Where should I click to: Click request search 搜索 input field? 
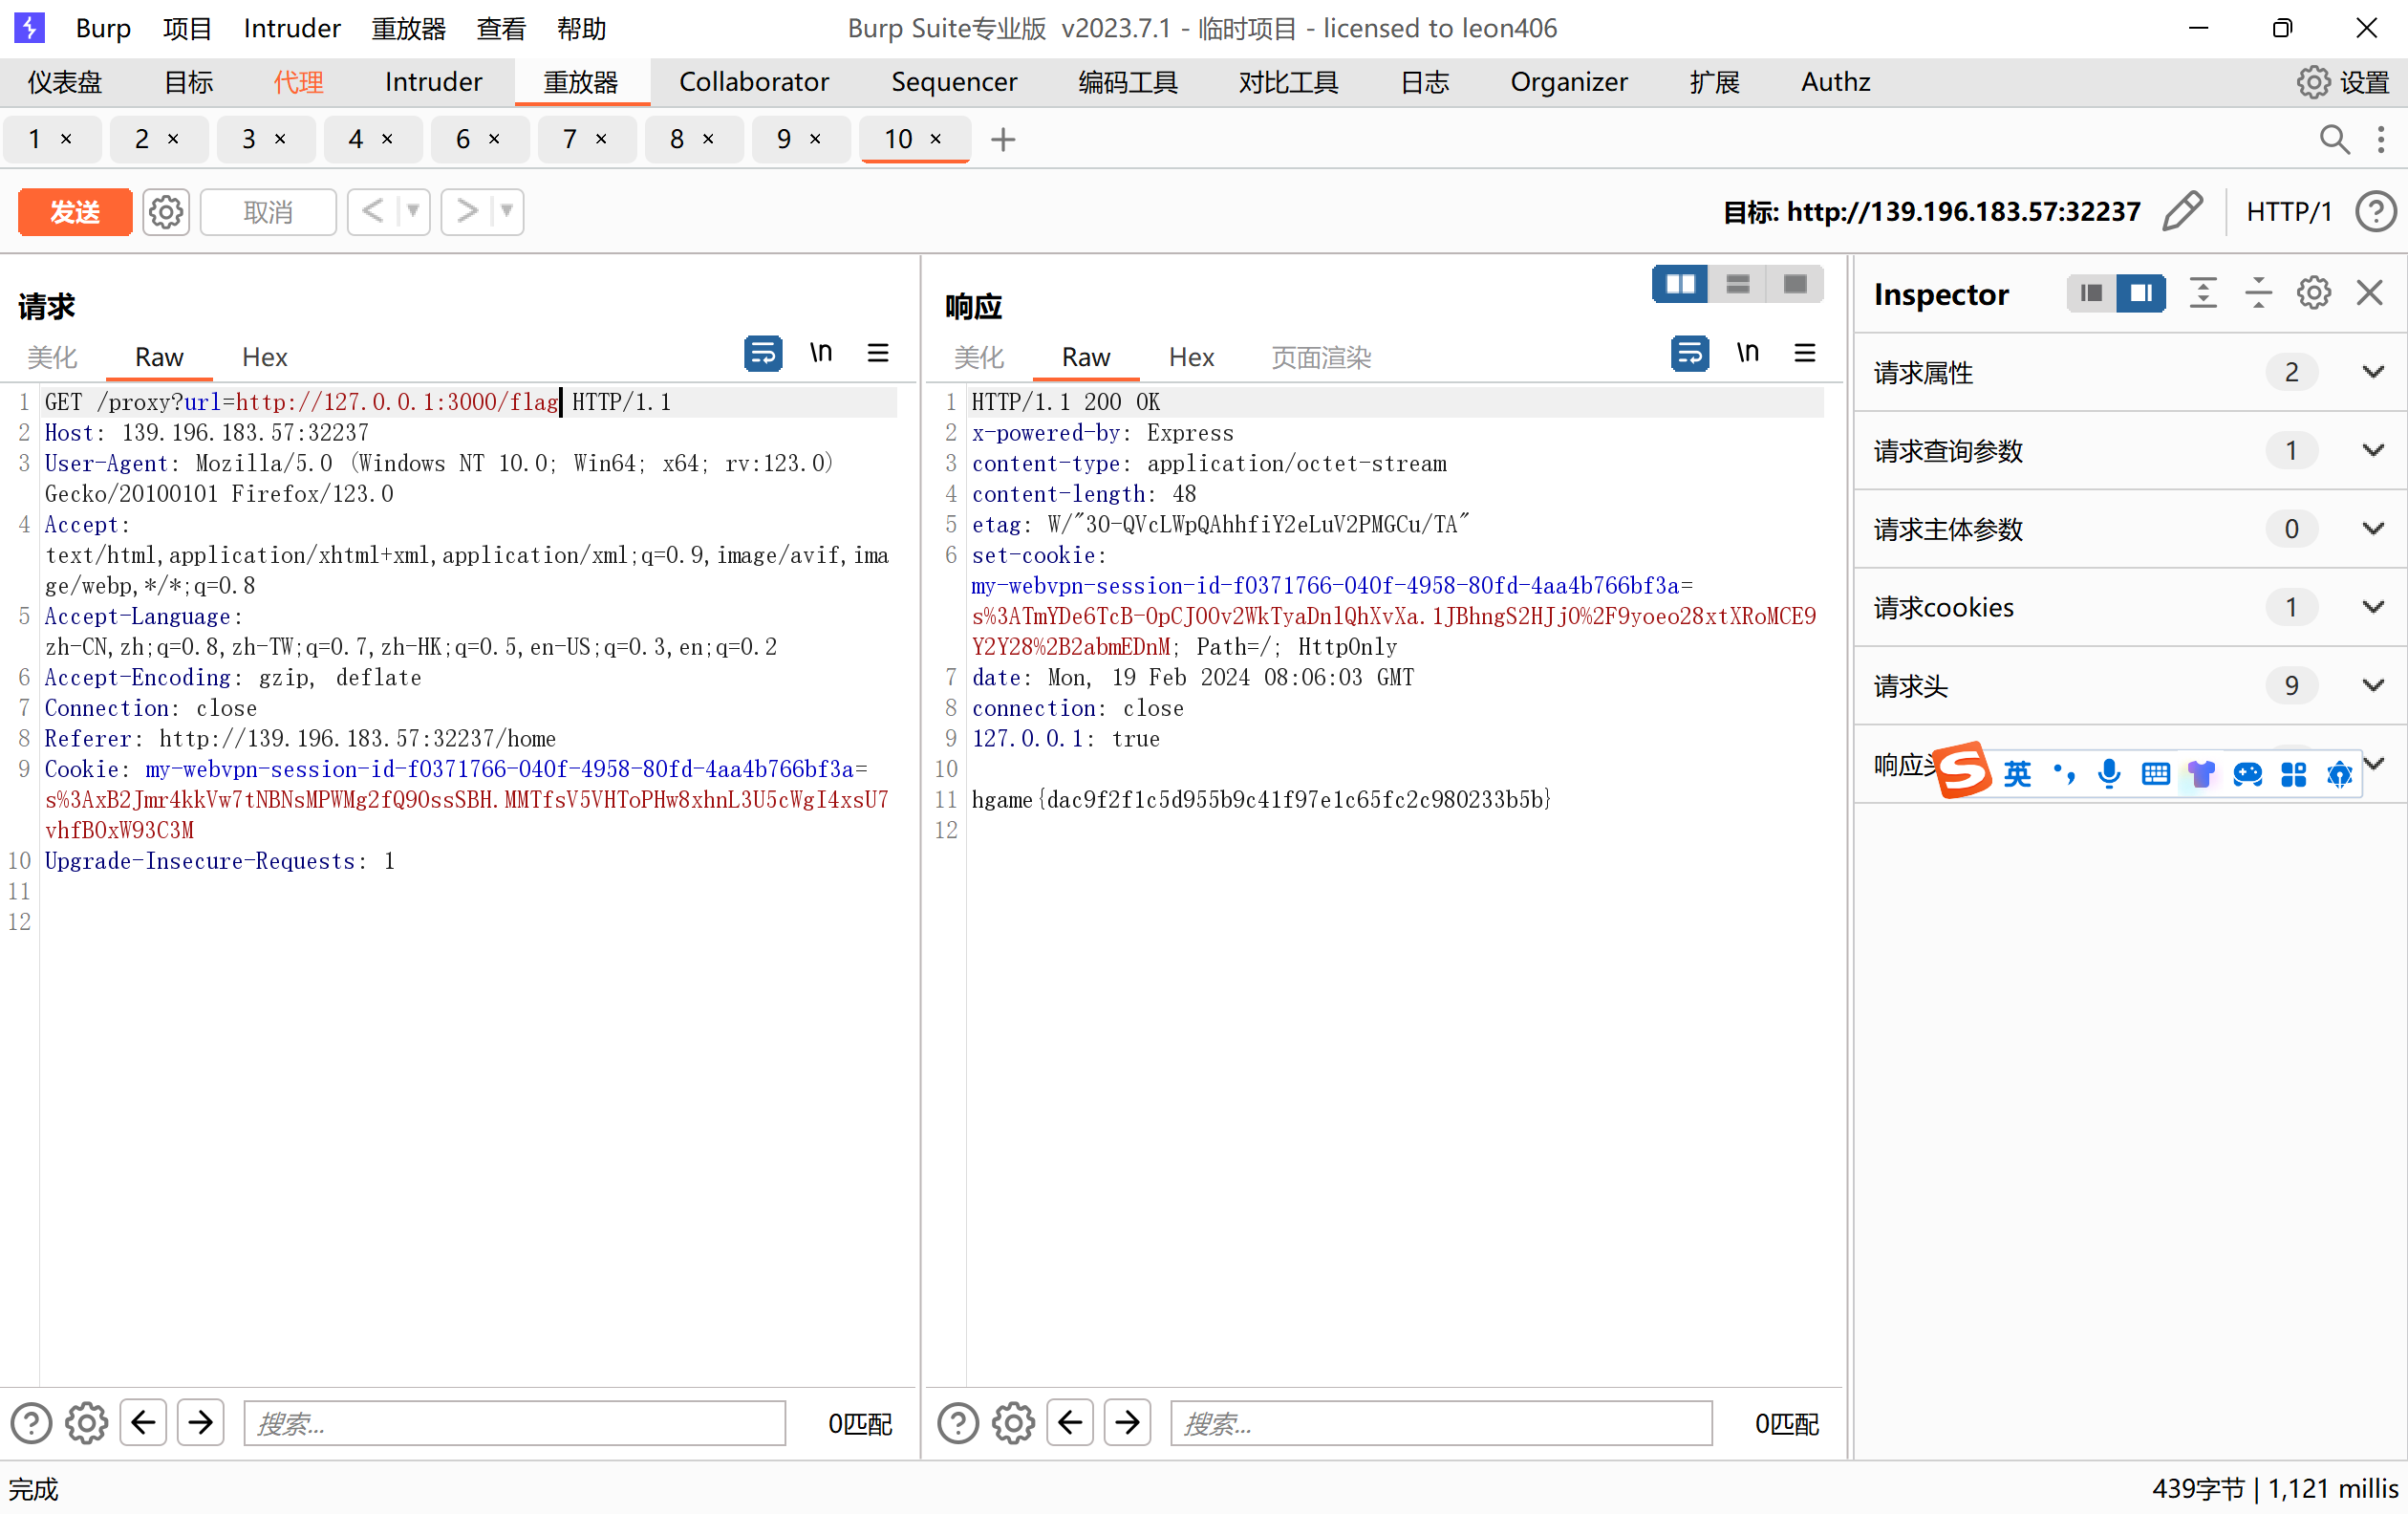pyautogui.click(x=515, y=1423)
